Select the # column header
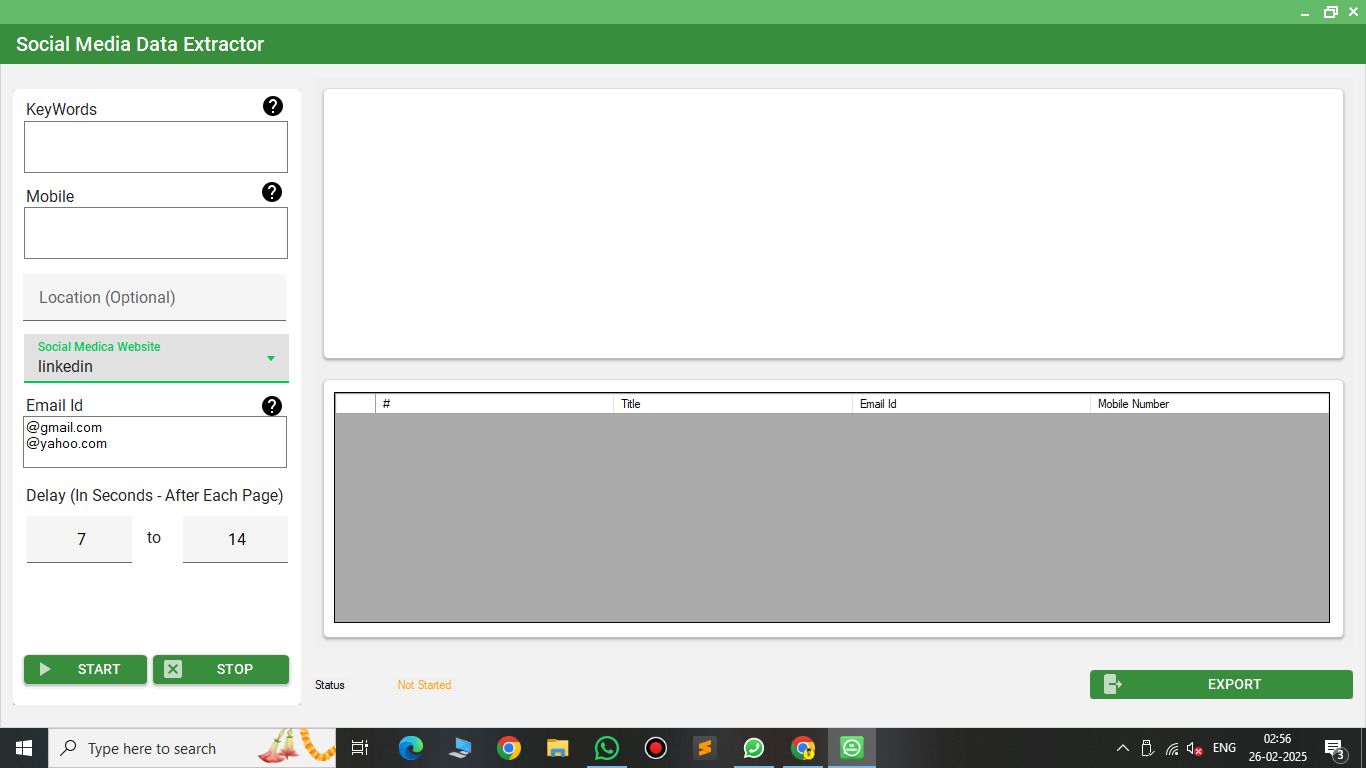 pyautogui.click(x=494, y=404)
